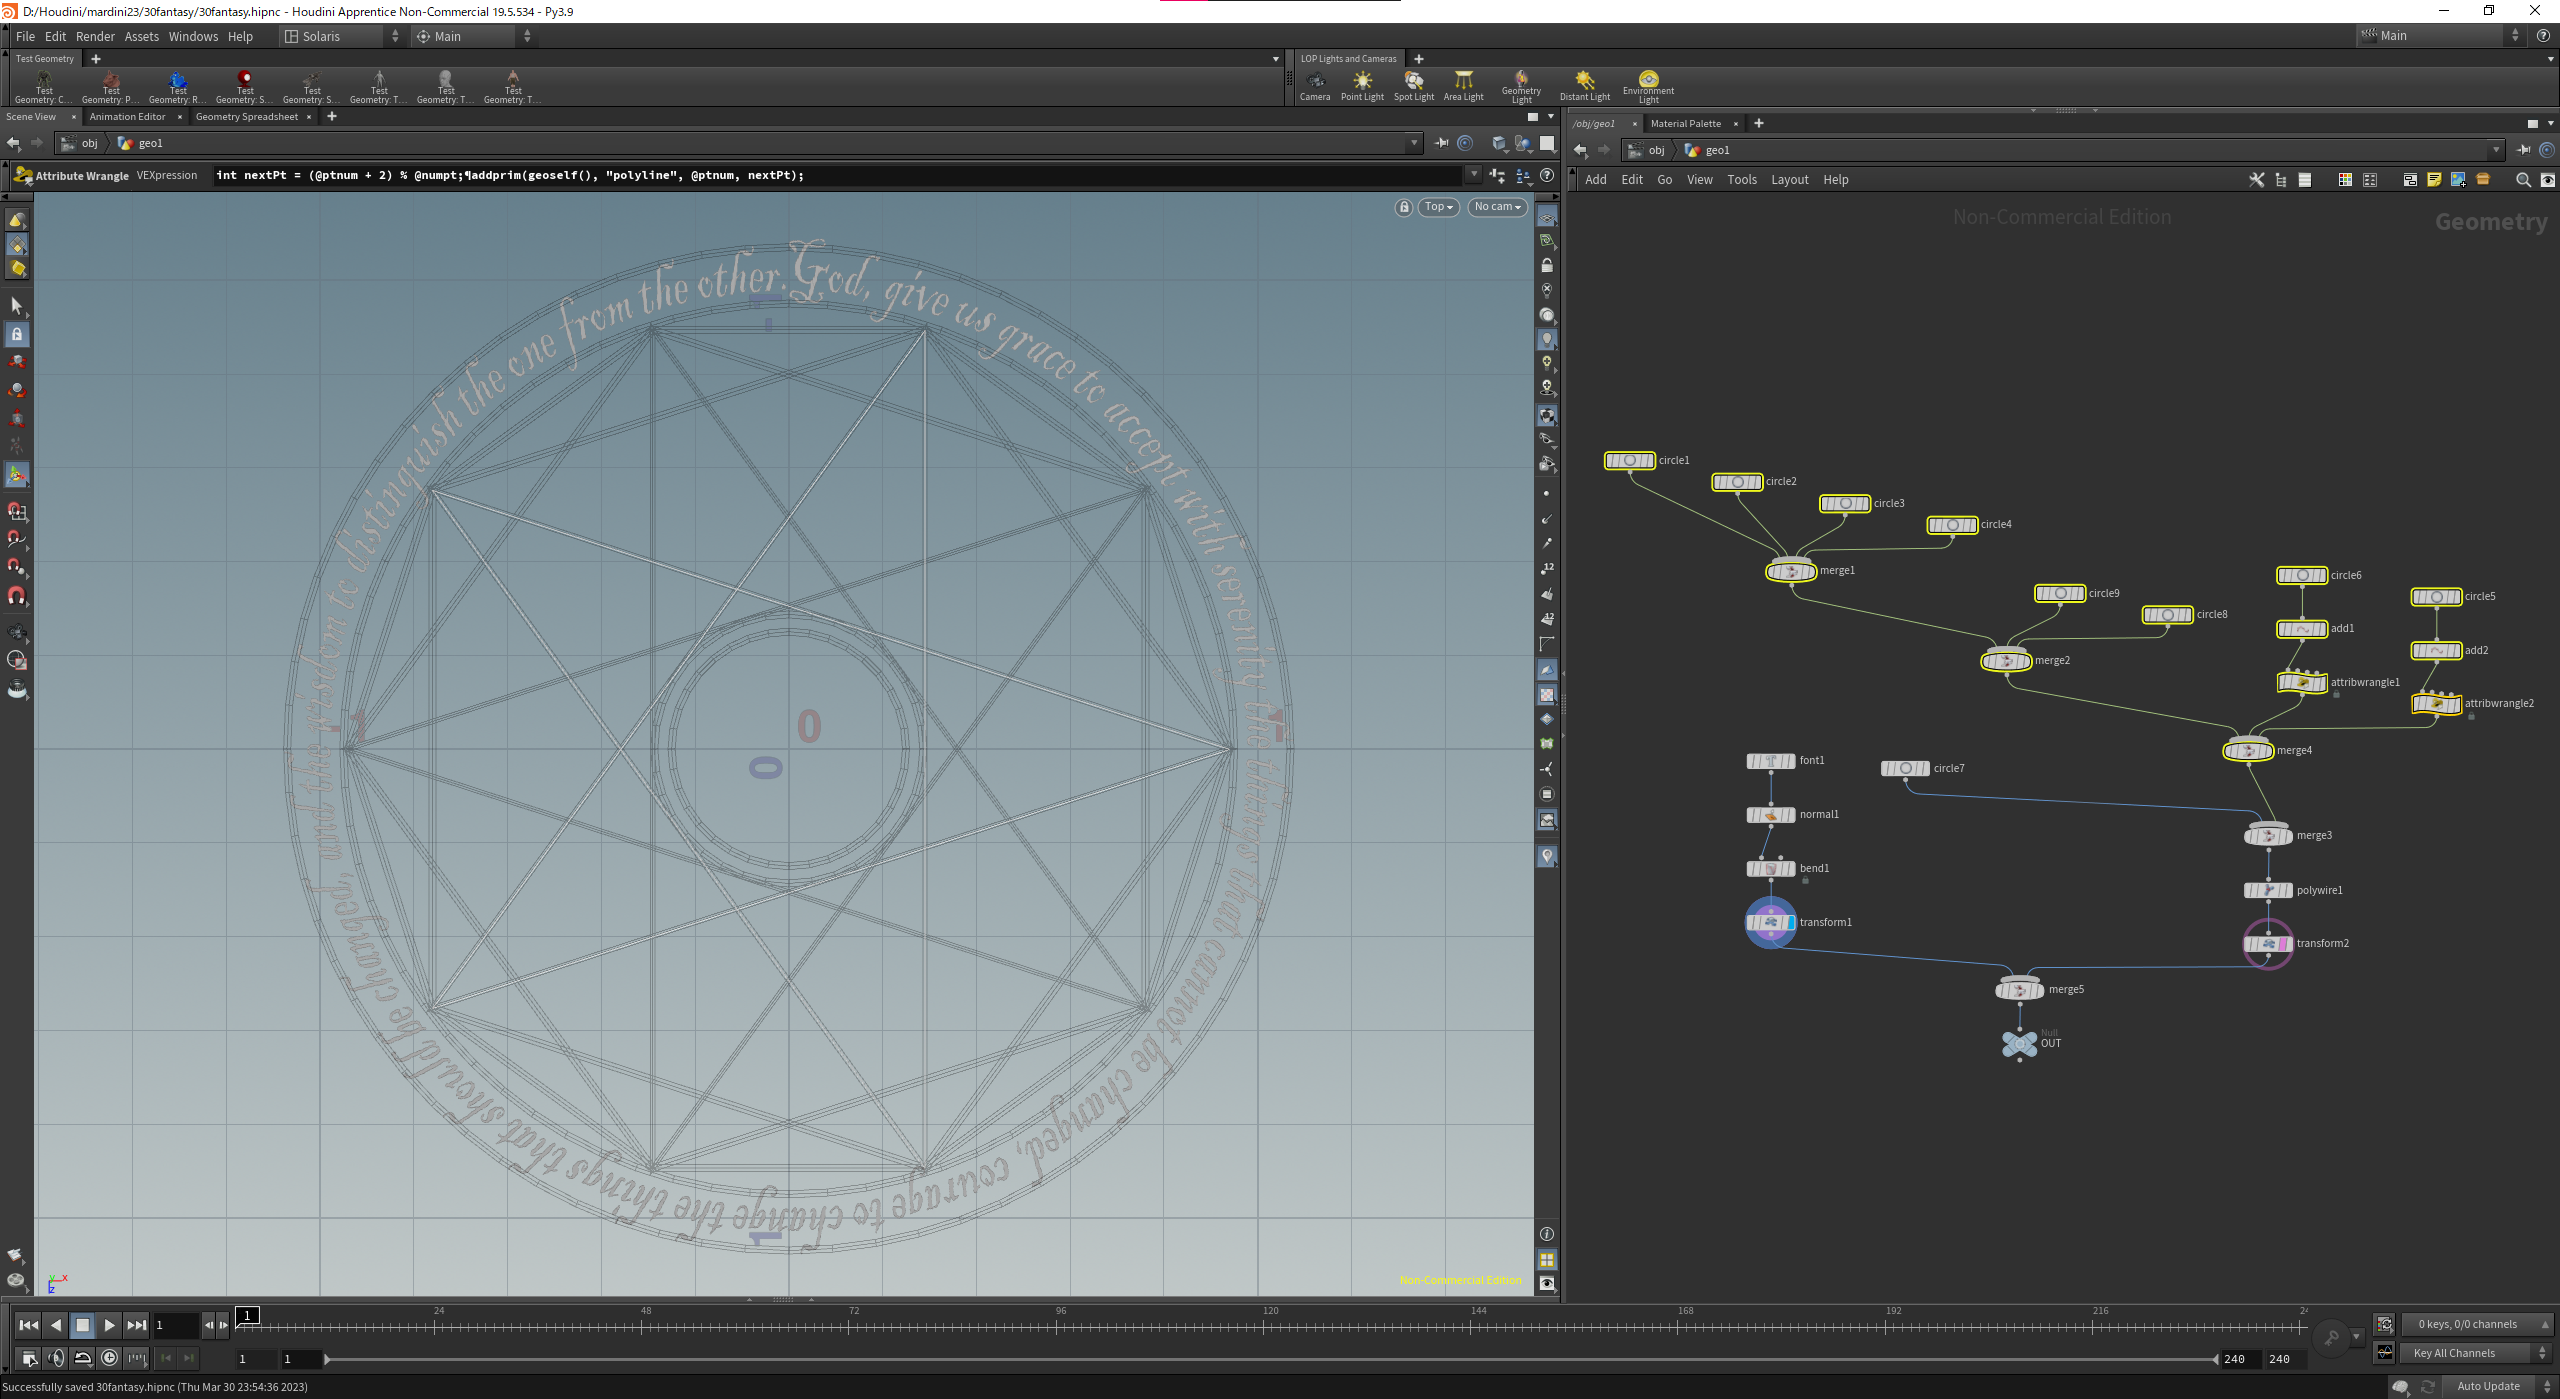Add a Camera from the LOP shelf

(1314, 86)
